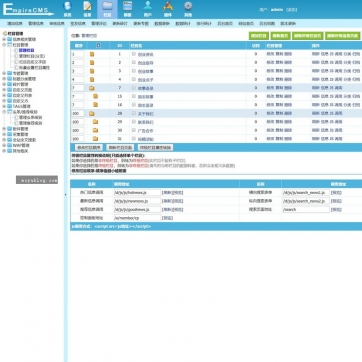
Task: Click the [退出] logout link beside admin
Action: (291, 10)
